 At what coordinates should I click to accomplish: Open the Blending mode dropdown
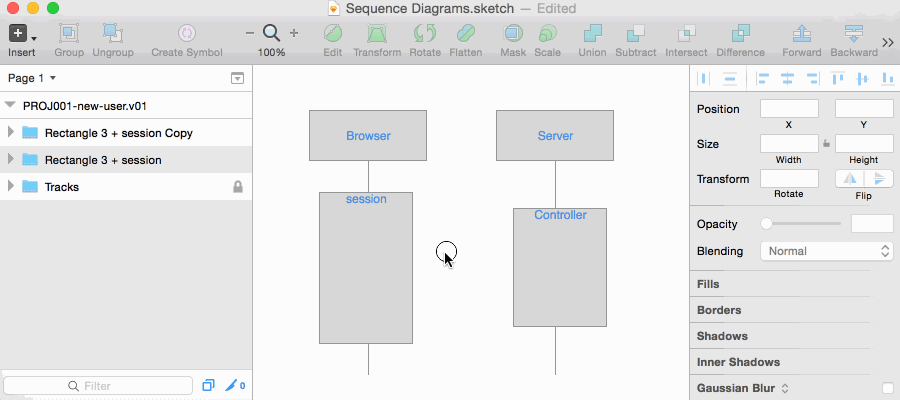click(827, 251)
